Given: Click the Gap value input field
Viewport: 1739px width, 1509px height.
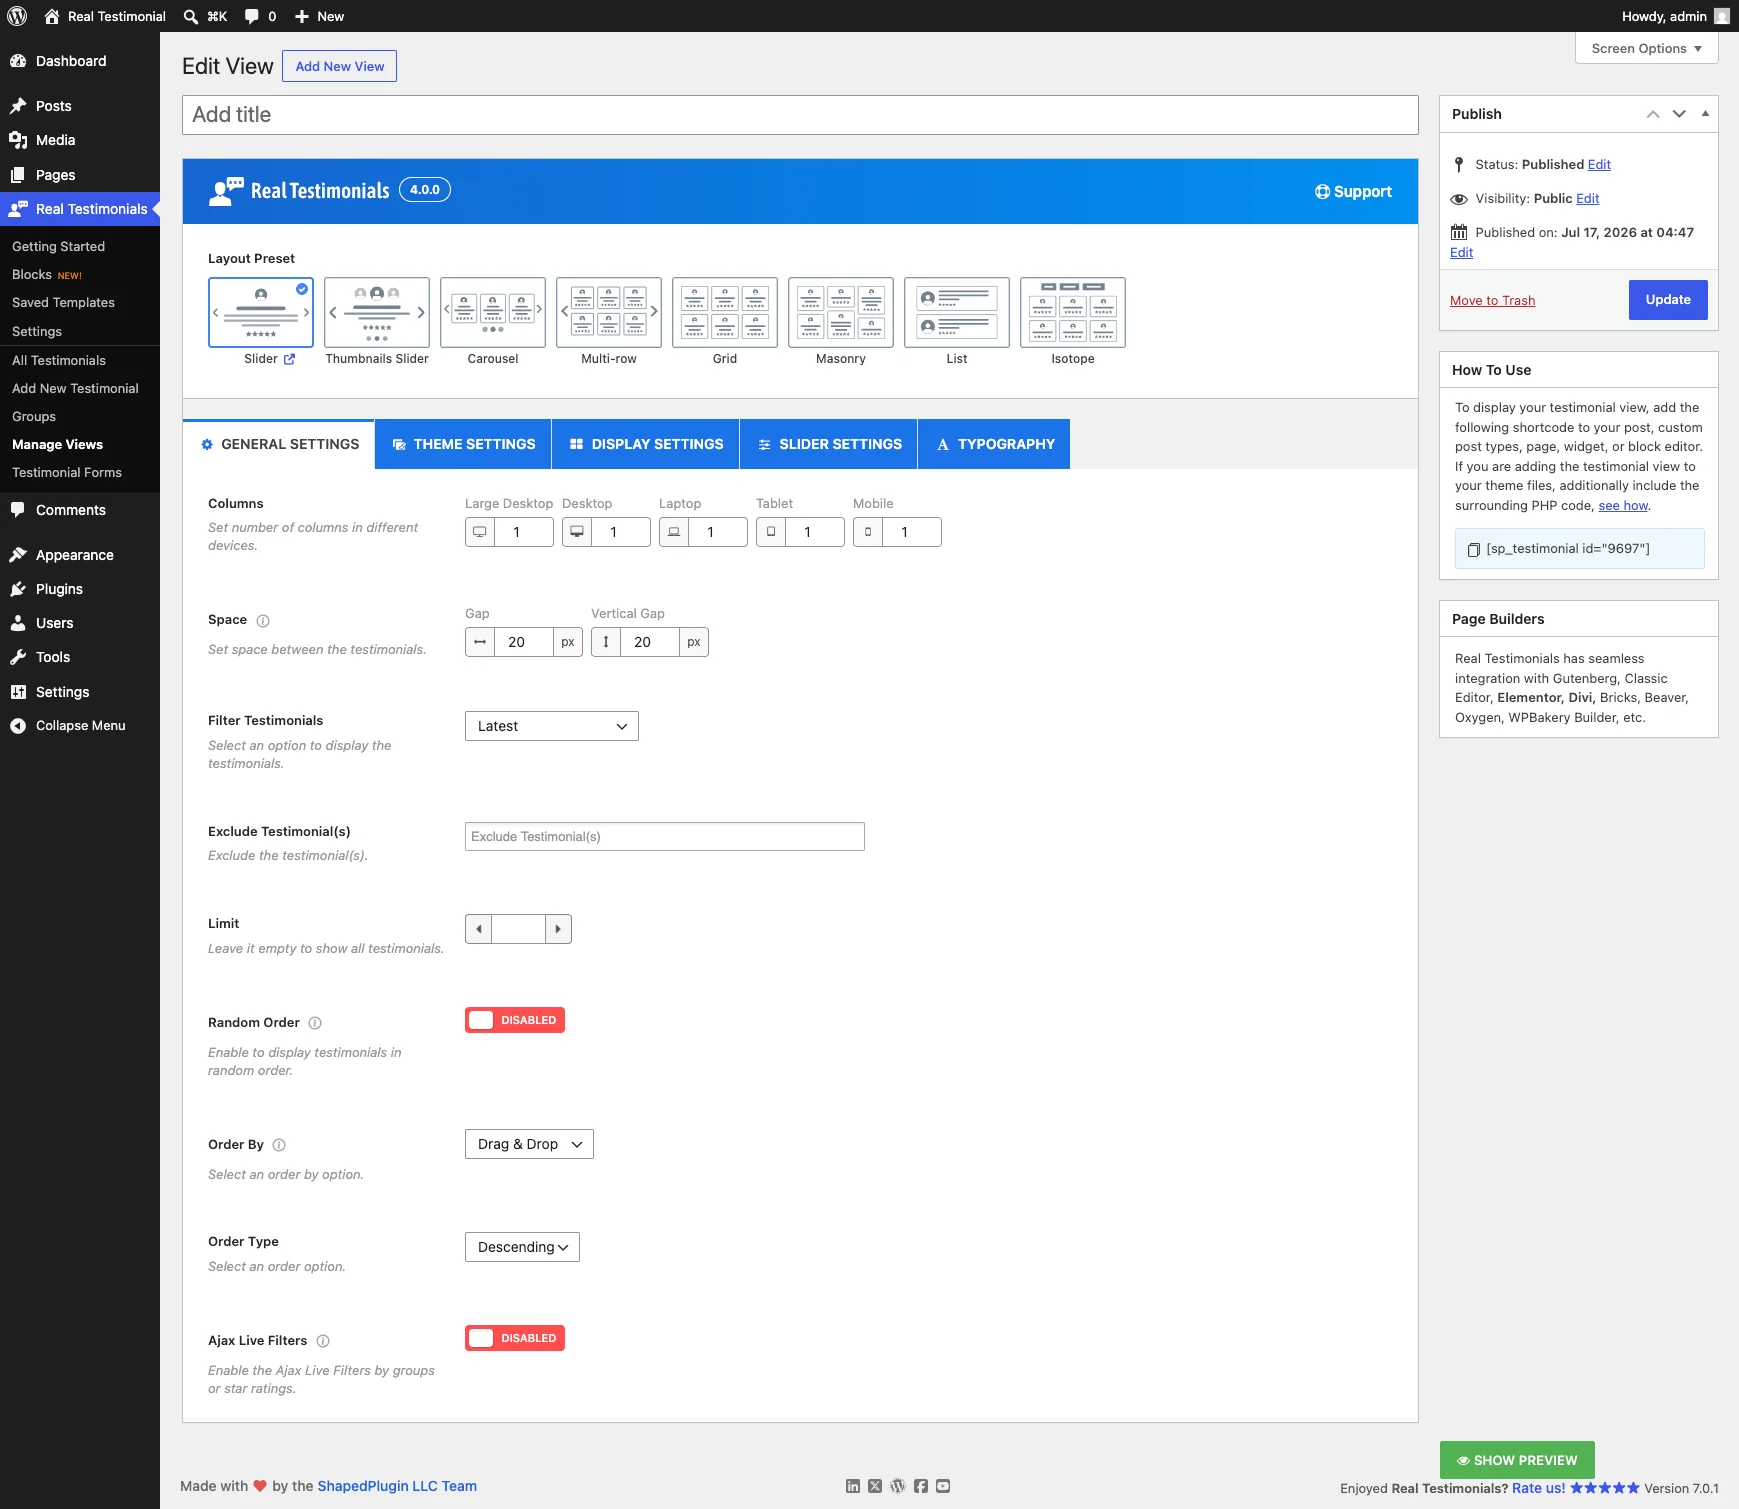Looking at the screenshot, I should click(524, 642).
